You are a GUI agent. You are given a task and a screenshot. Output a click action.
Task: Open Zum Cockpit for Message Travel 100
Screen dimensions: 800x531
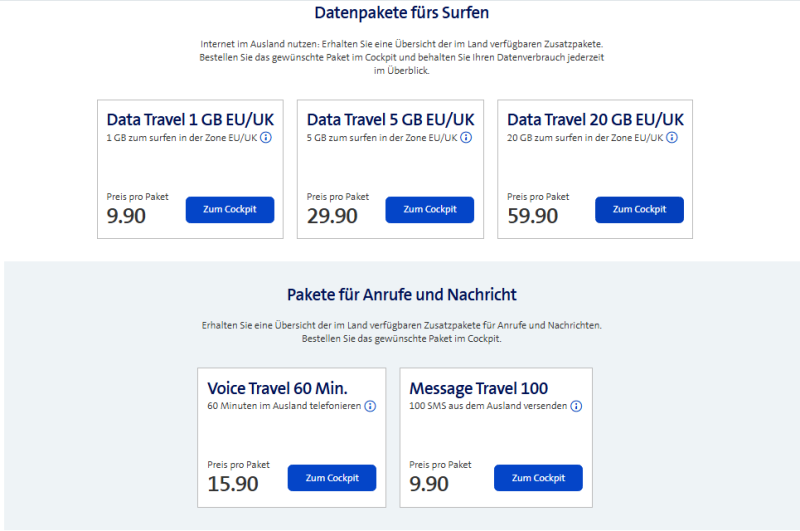click(x=537, y=478)
